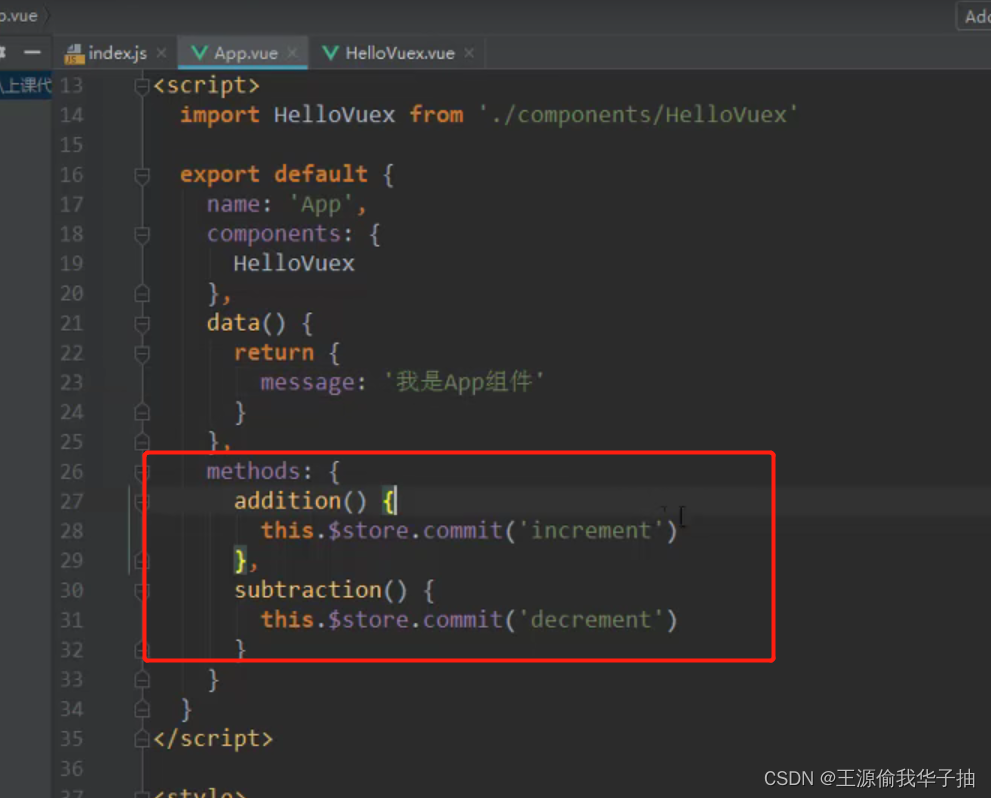
Task: Click the JS file icon on index.js tab
Action: pos(74,54)
